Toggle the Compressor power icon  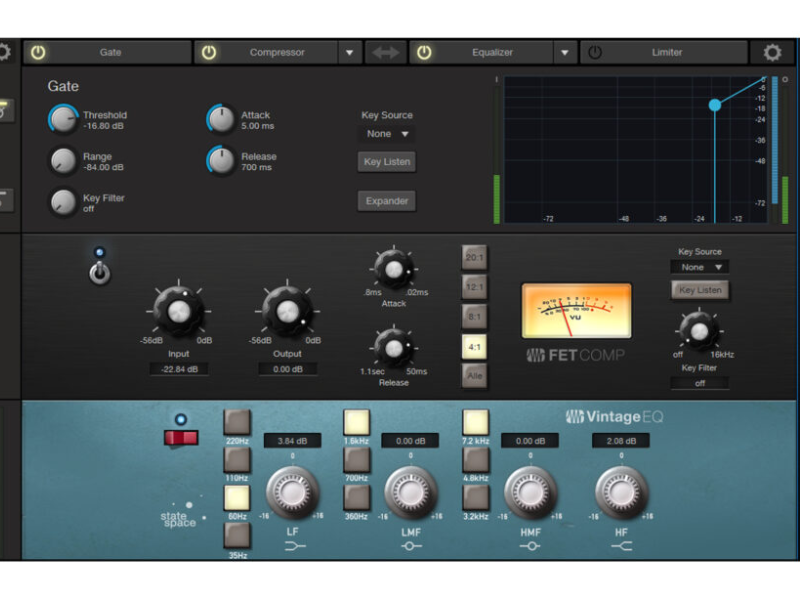[209, 52]
